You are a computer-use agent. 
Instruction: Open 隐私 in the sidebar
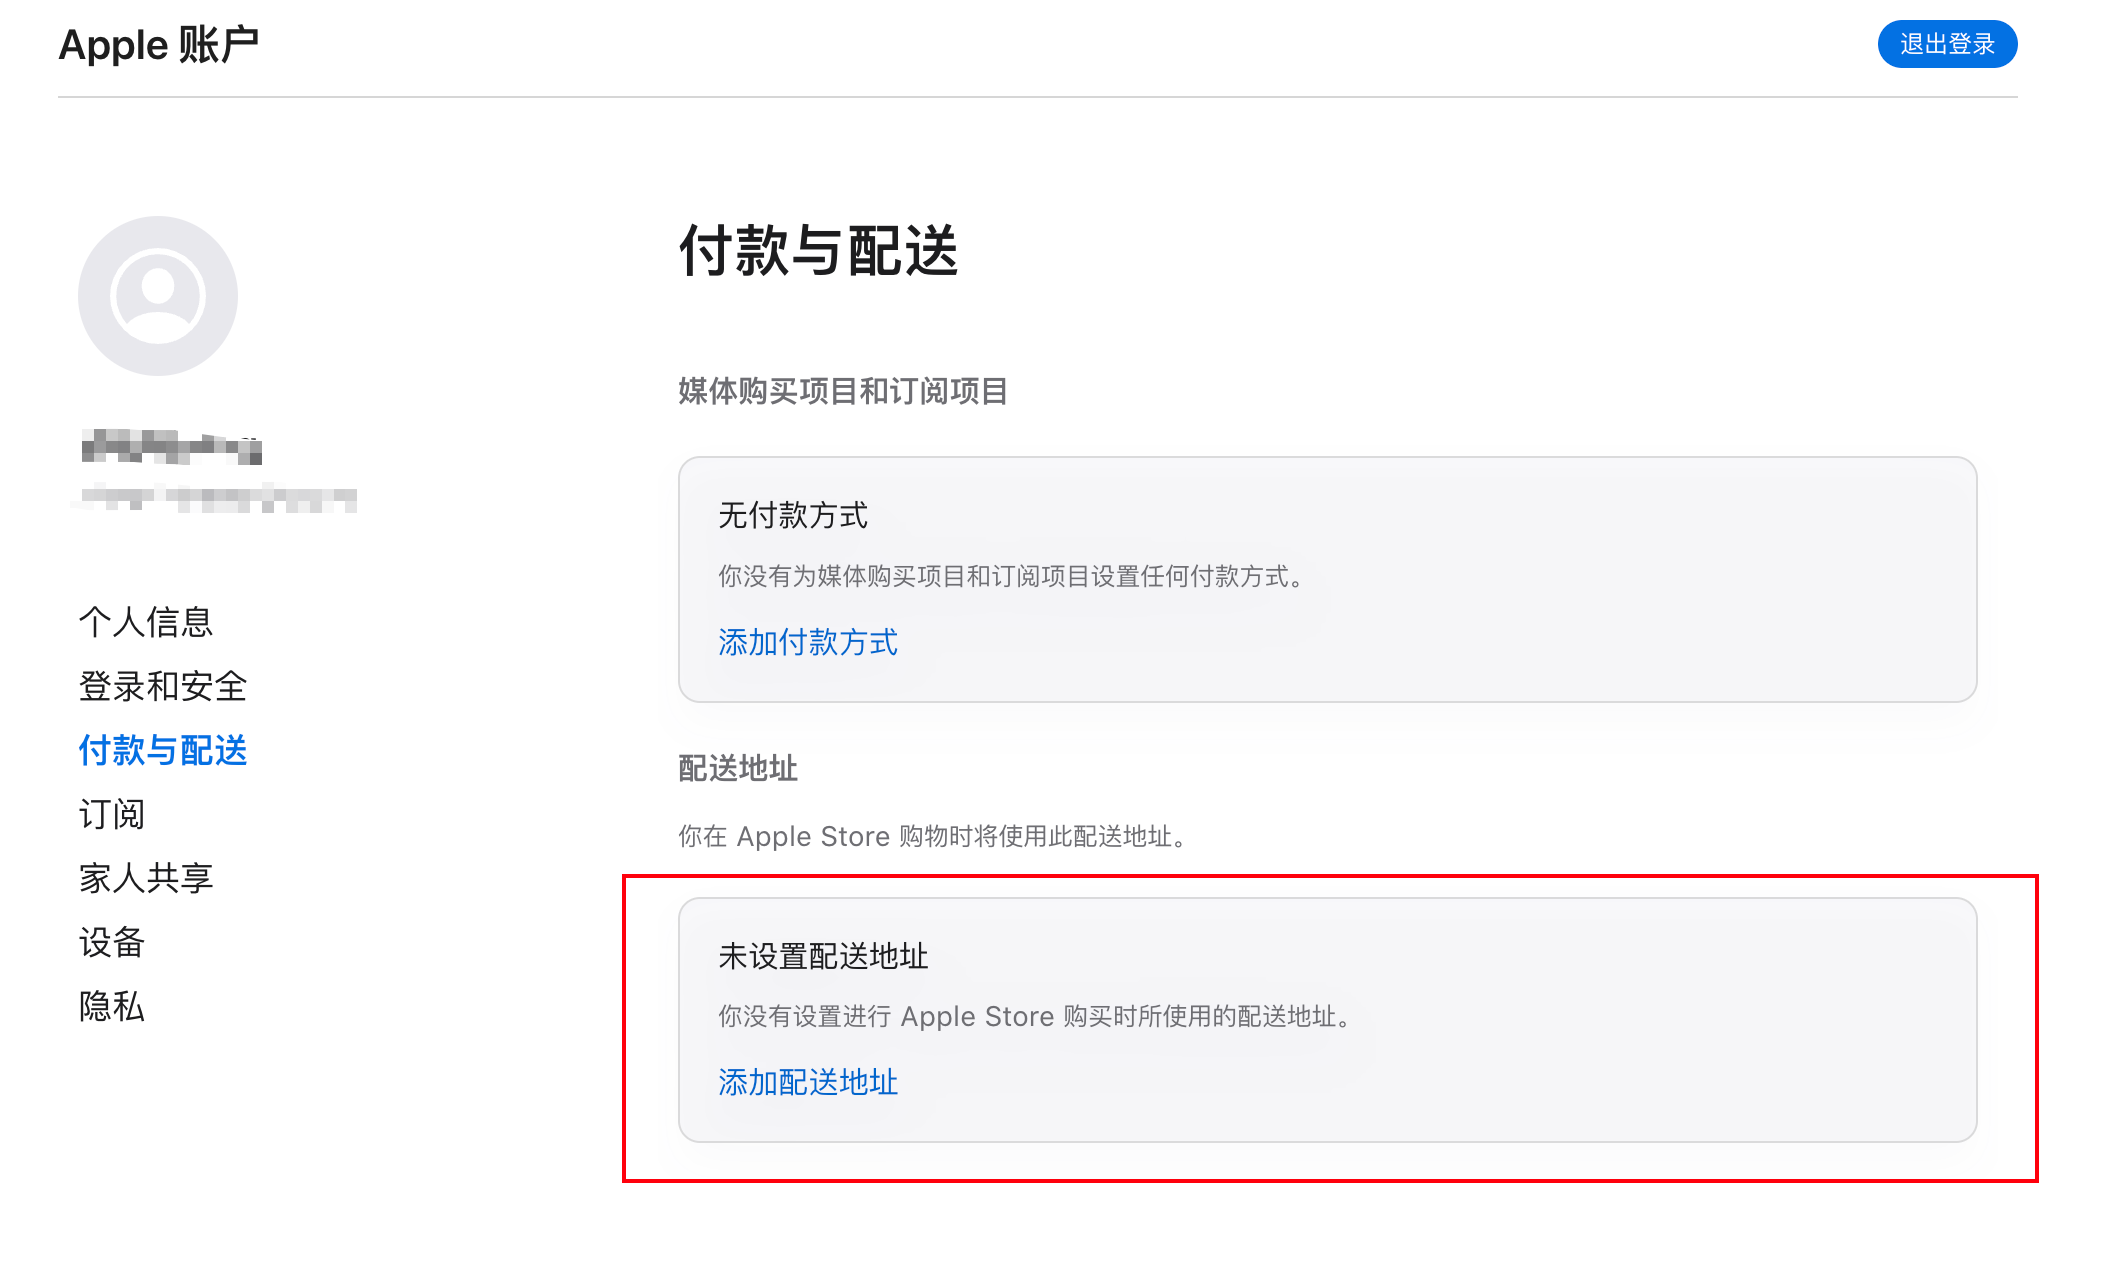[x=112, y=1006]
